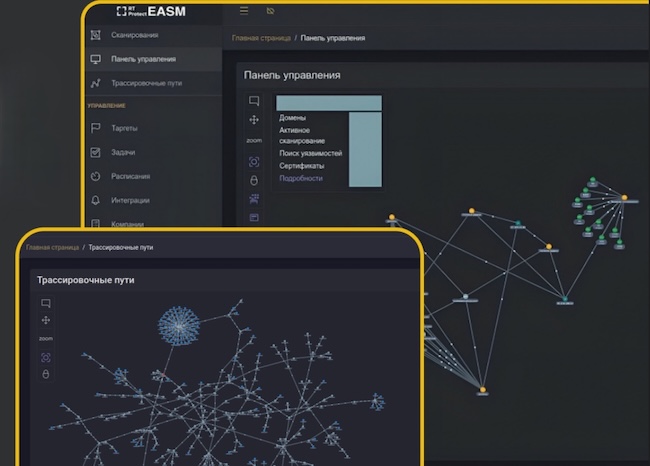Select comment tool in tracing graph toolbar
This screenshot has height=466, width=650.
pyautogui.click(x=46, y=303)
